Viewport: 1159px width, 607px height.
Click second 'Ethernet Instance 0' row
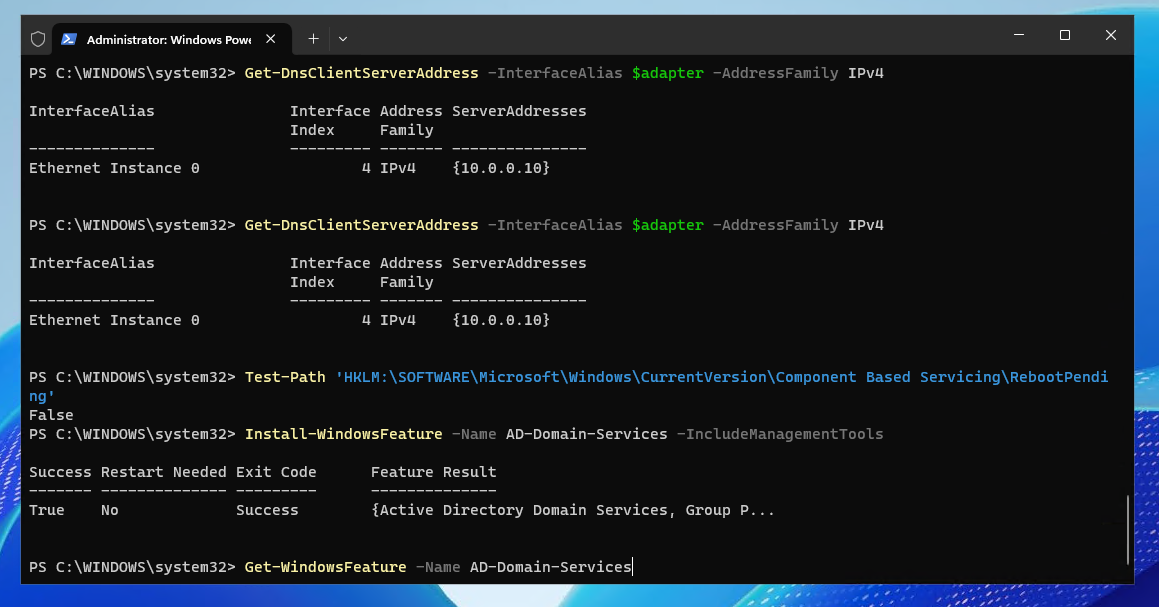coord(114,320)
